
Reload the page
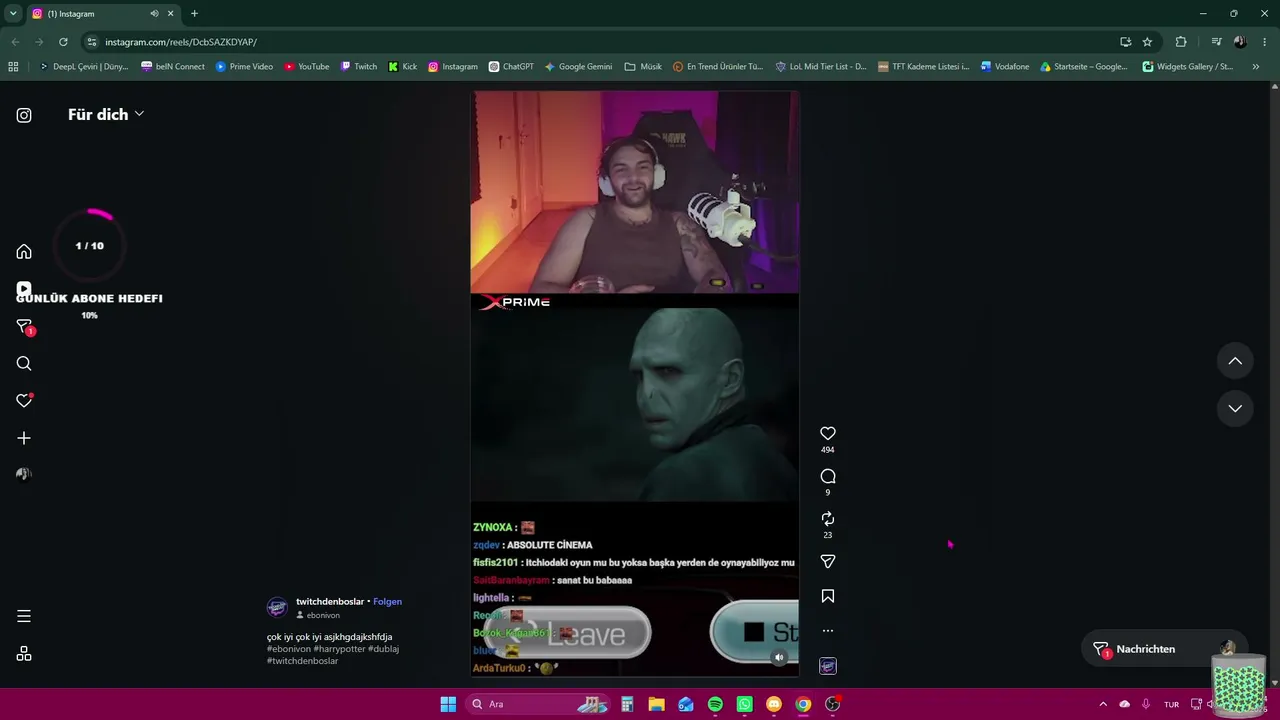coord(63,42)
